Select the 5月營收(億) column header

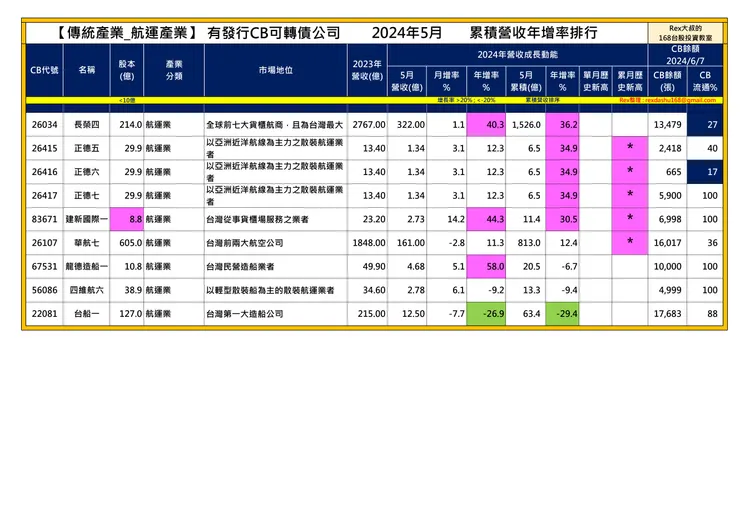click(x=407, y=81)
